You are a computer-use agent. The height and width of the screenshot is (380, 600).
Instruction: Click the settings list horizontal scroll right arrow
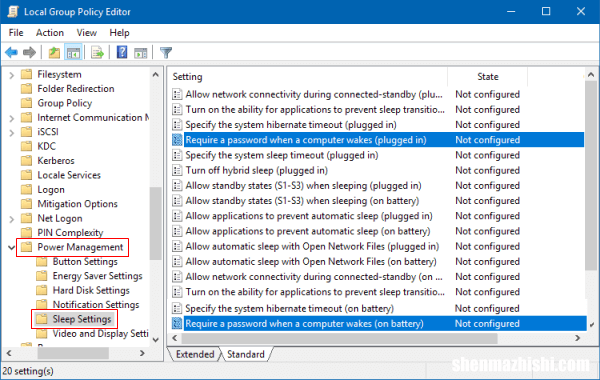577,338
